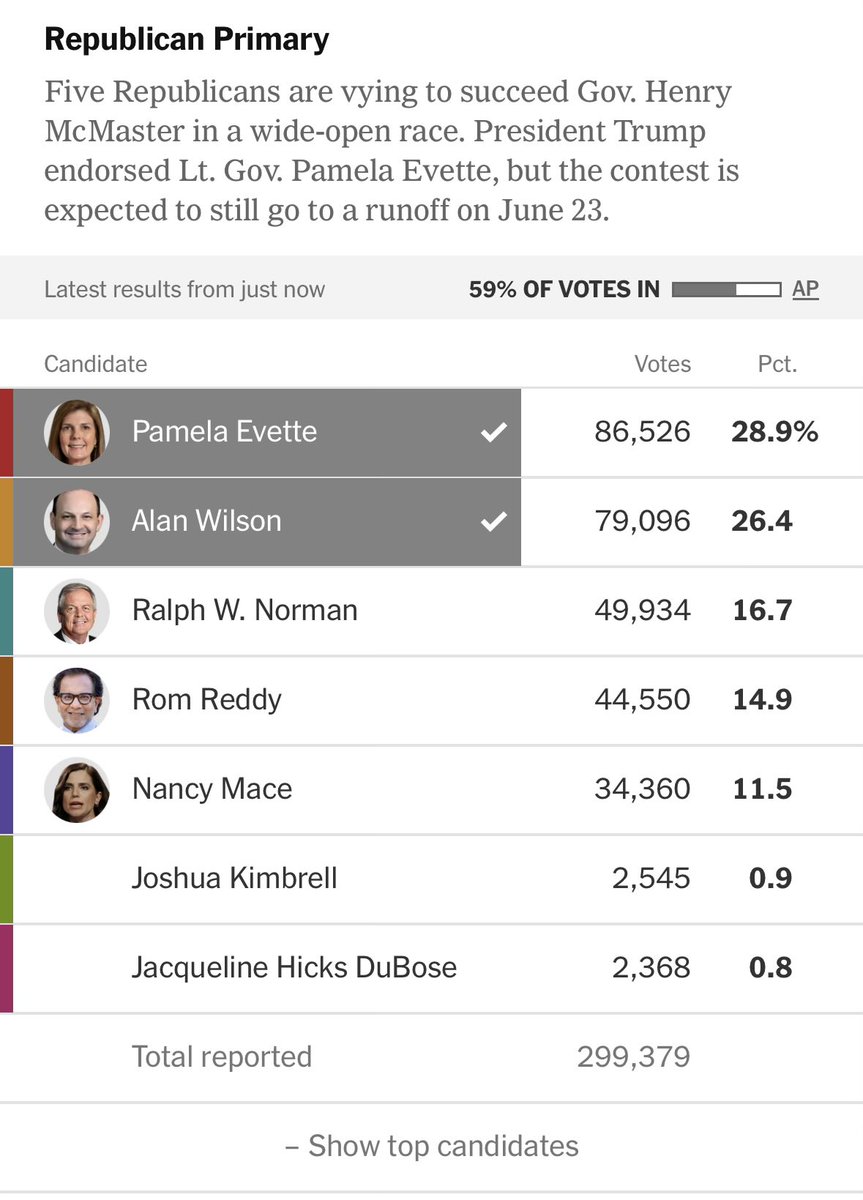
Task: Click the Pct. column header
Action: click(x=777, y=364)
